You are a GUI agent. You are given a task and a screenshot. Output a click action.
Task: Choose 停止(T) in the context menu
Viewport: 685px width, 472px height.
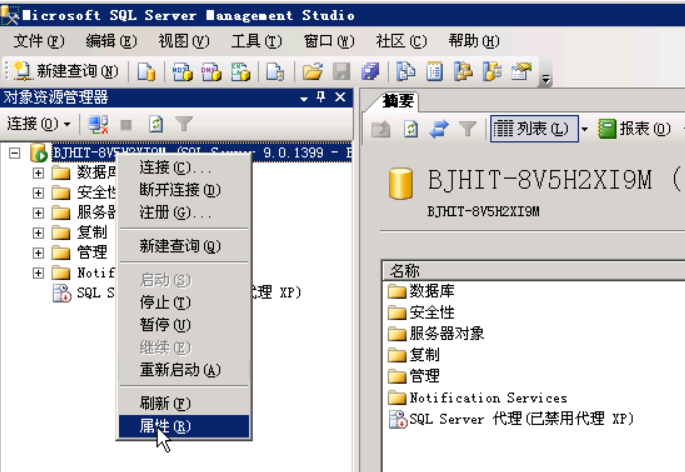point(184,302)
